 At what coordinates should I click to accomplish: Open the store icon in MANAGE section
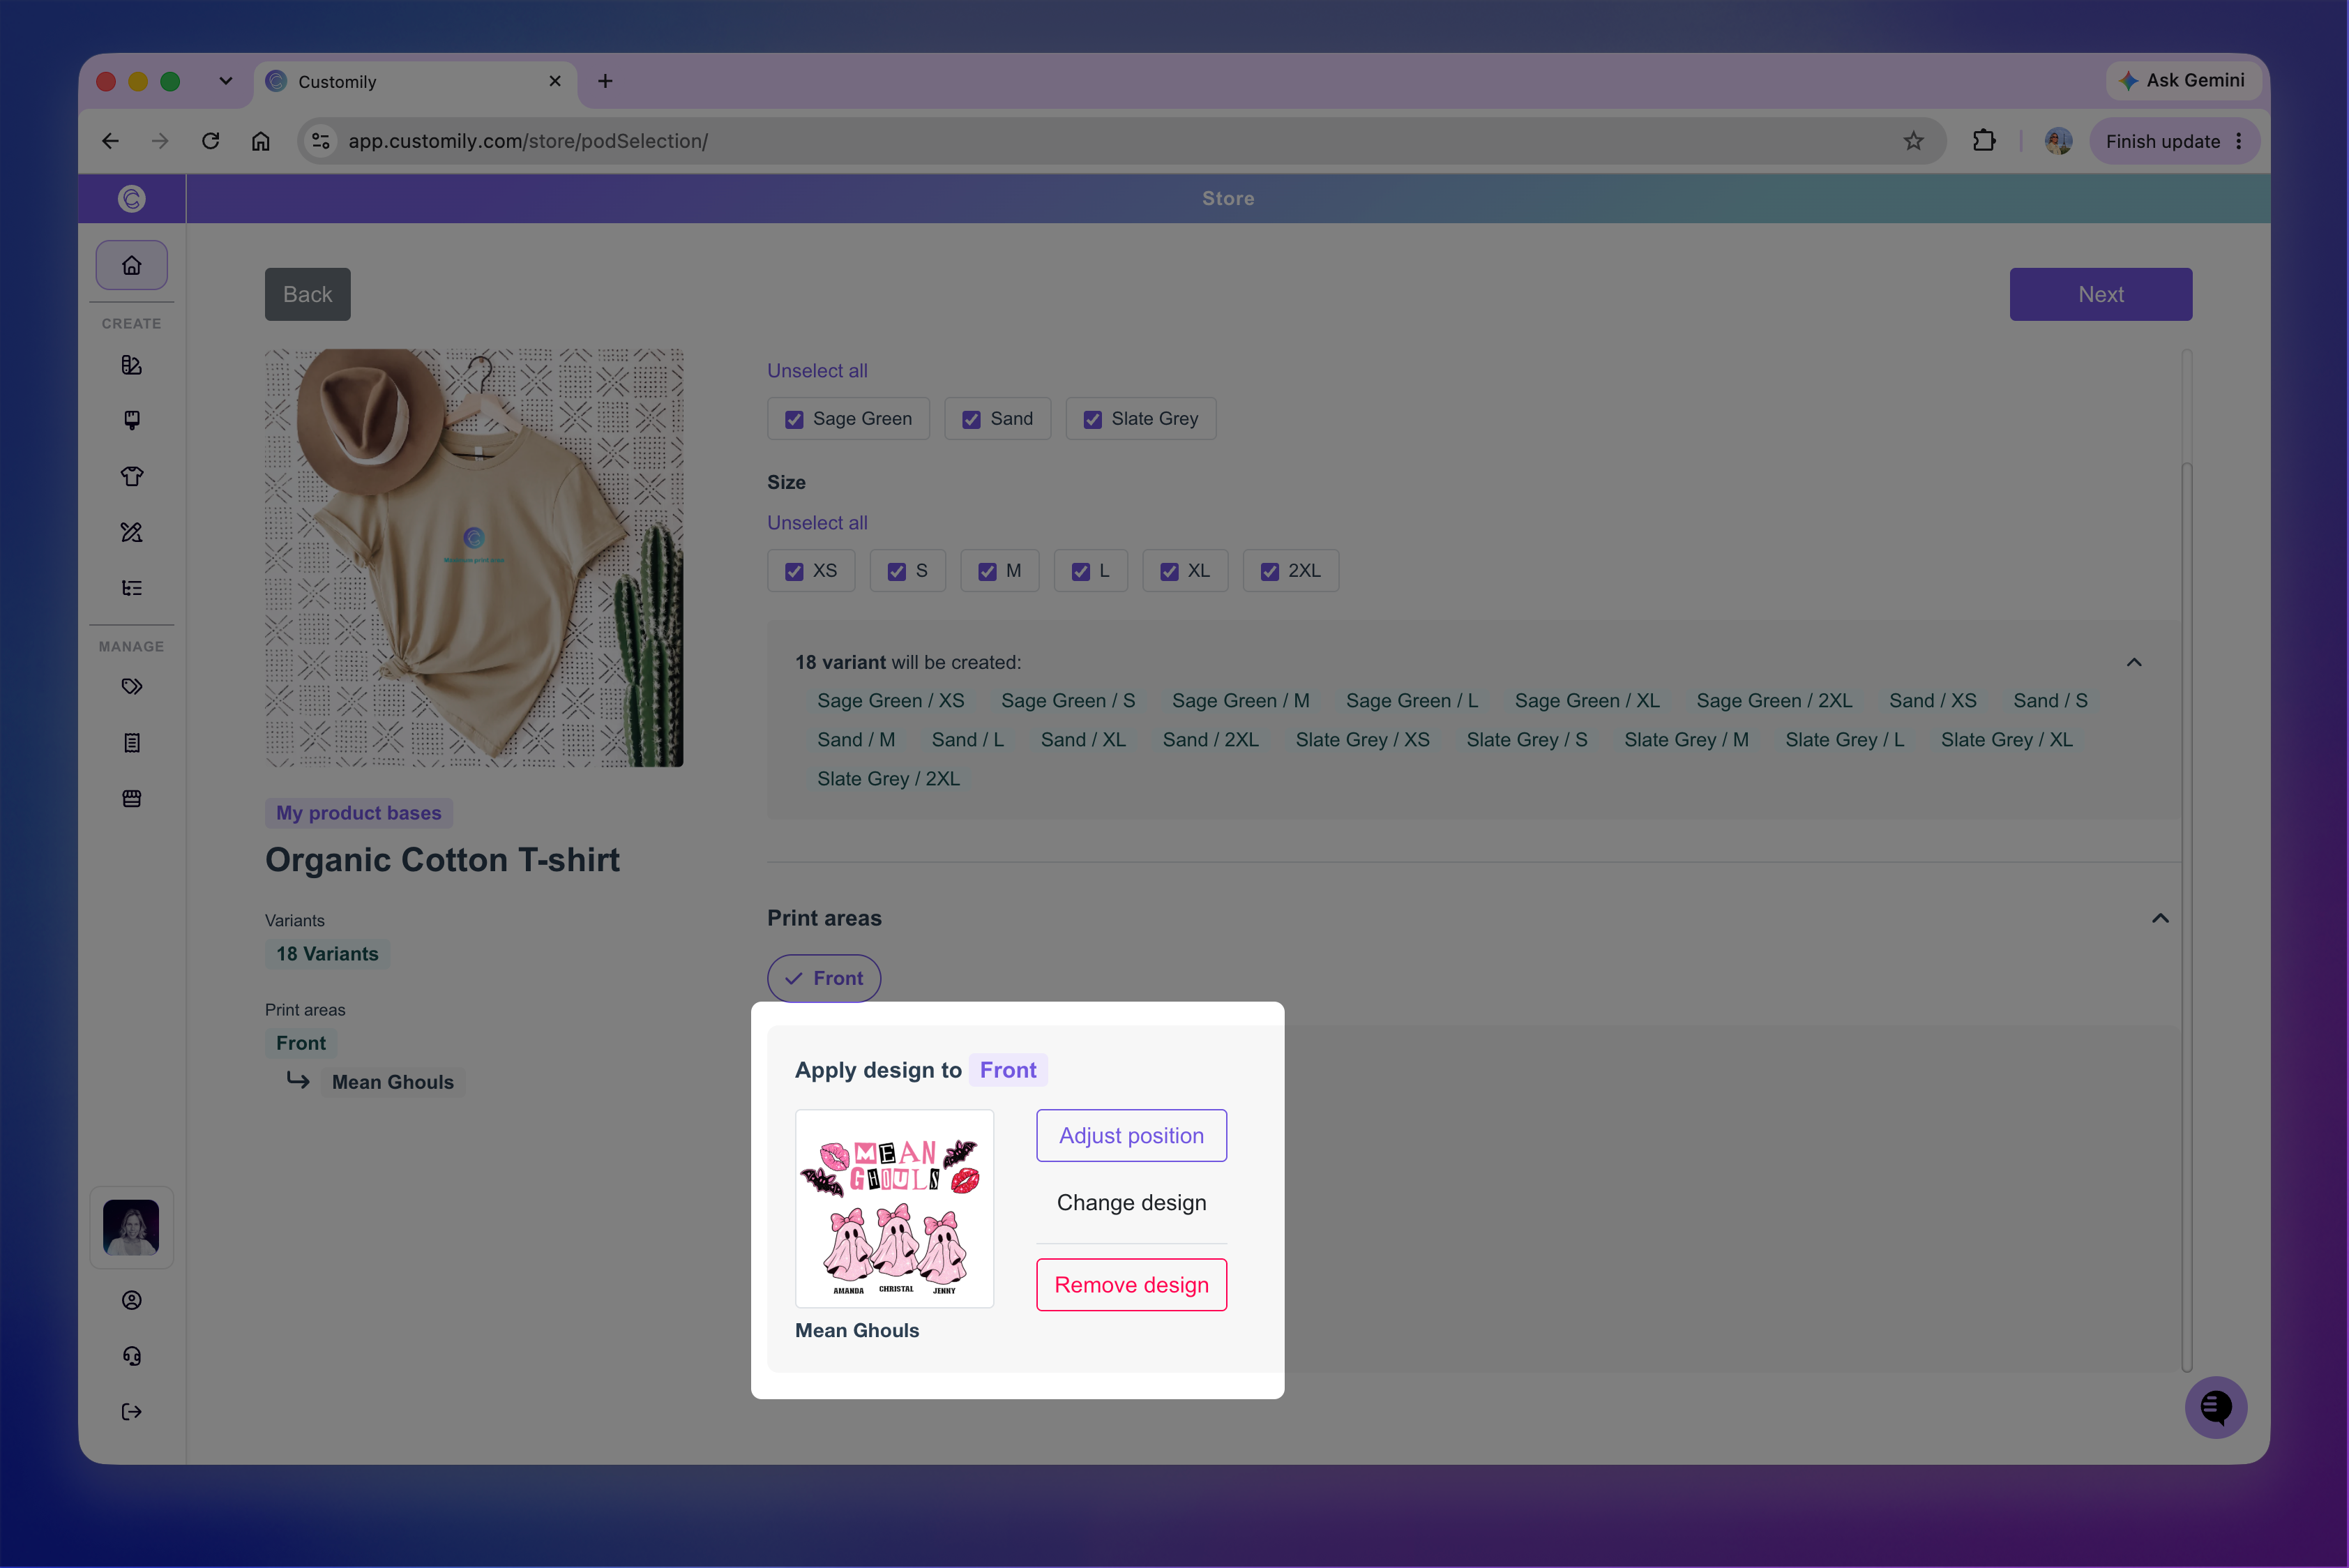(x=131, y=798)
